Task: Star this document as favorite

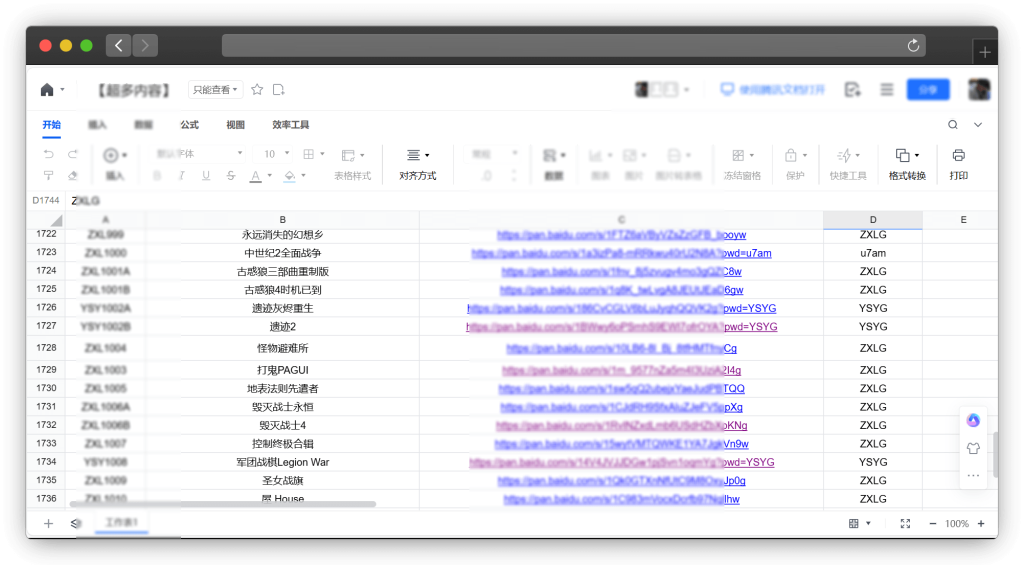Action: pyautogui.click(x=257, y=89)
